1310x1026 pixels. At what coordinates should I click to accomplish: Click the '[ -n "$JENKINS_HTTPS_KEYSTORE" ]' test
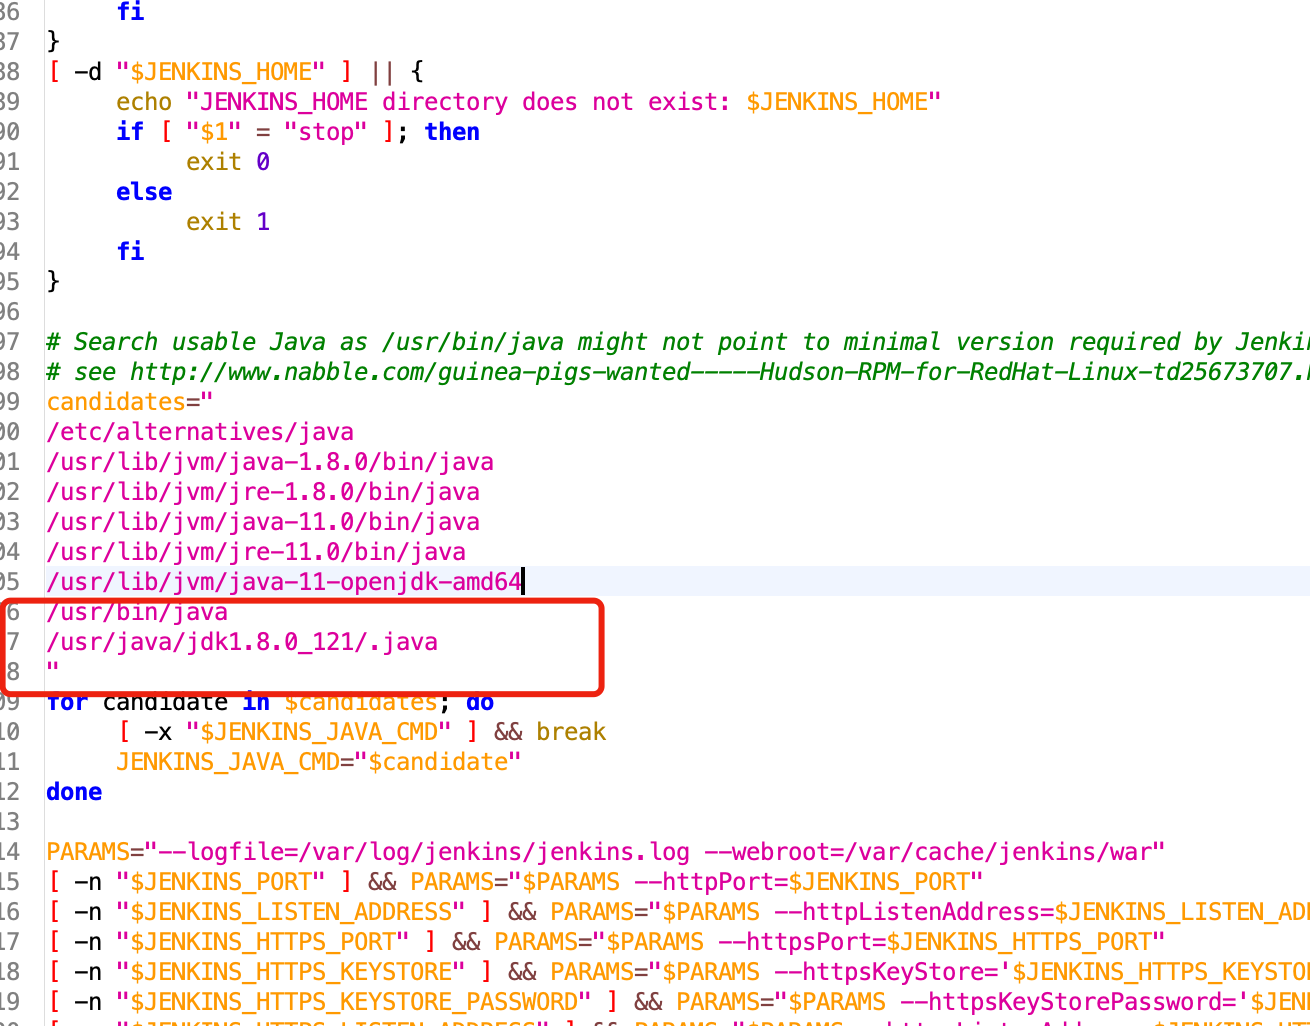point(270,972)
